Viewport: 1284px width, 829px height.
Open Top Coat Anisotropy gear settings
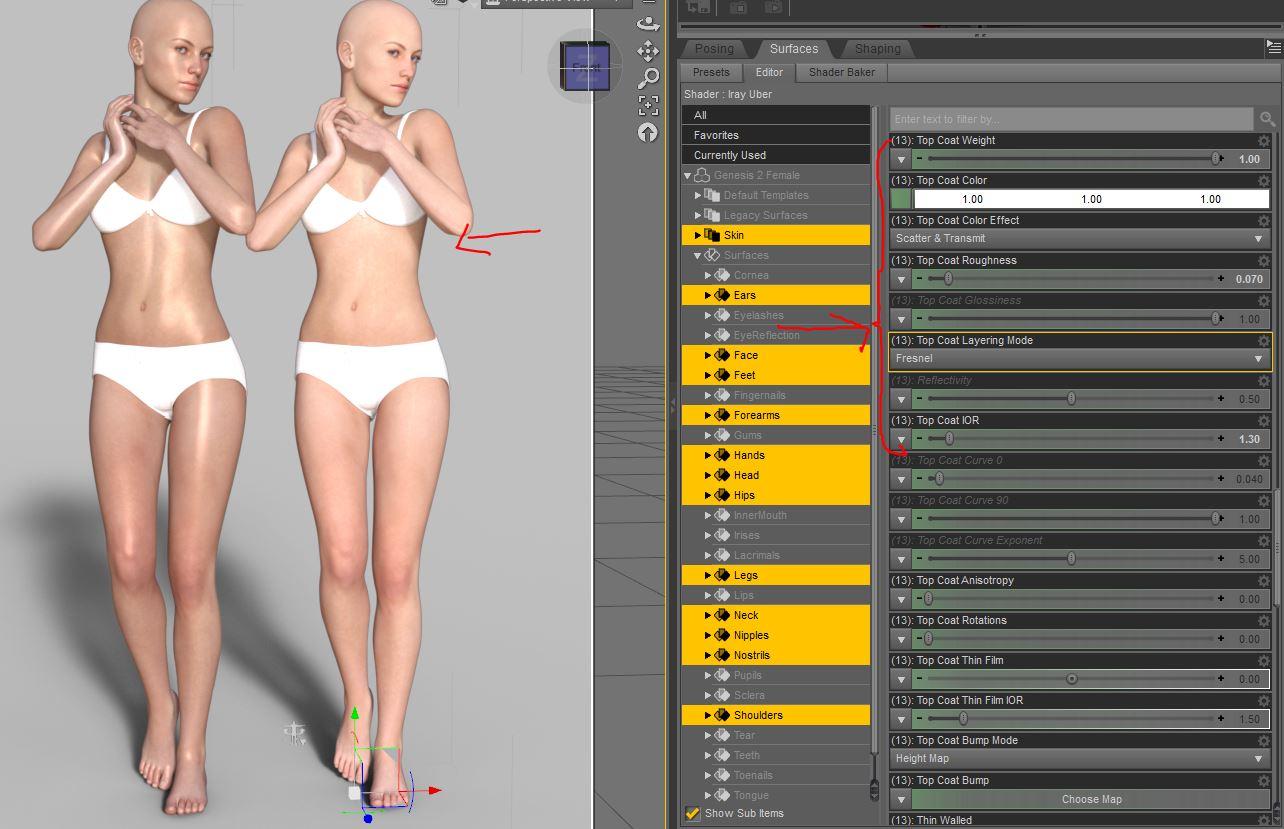coord(1264,581)
